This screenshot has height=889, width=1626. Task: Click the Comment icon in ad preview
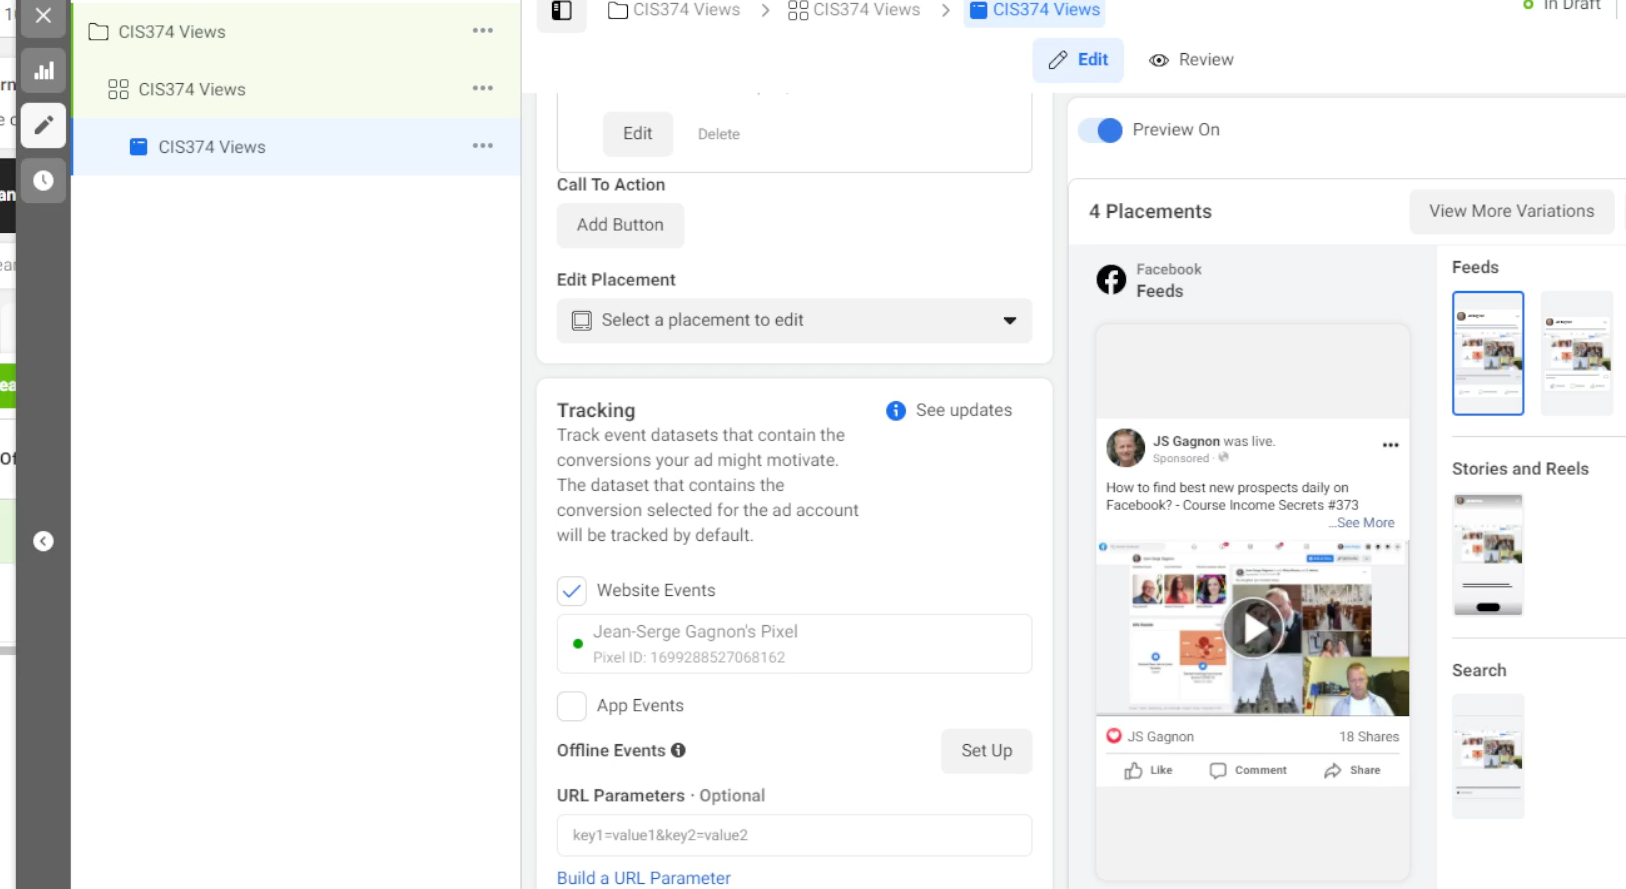1218,770
